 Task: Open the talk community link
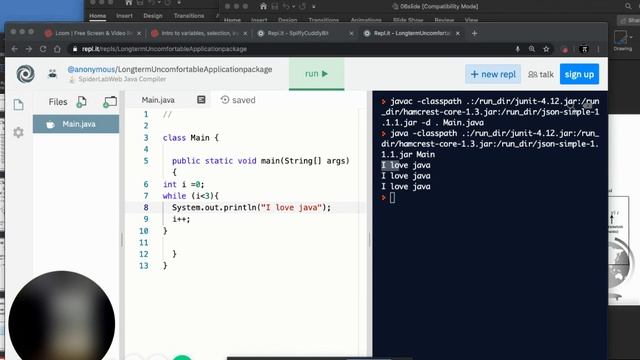pyautogui.click(x=541, y=74)
